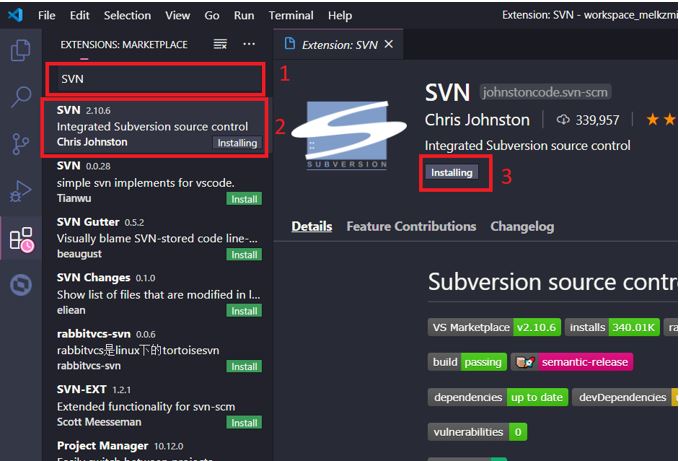Screen dimensions: 679x461
Task: Open the Run menu
Action: tap(244, 16)
